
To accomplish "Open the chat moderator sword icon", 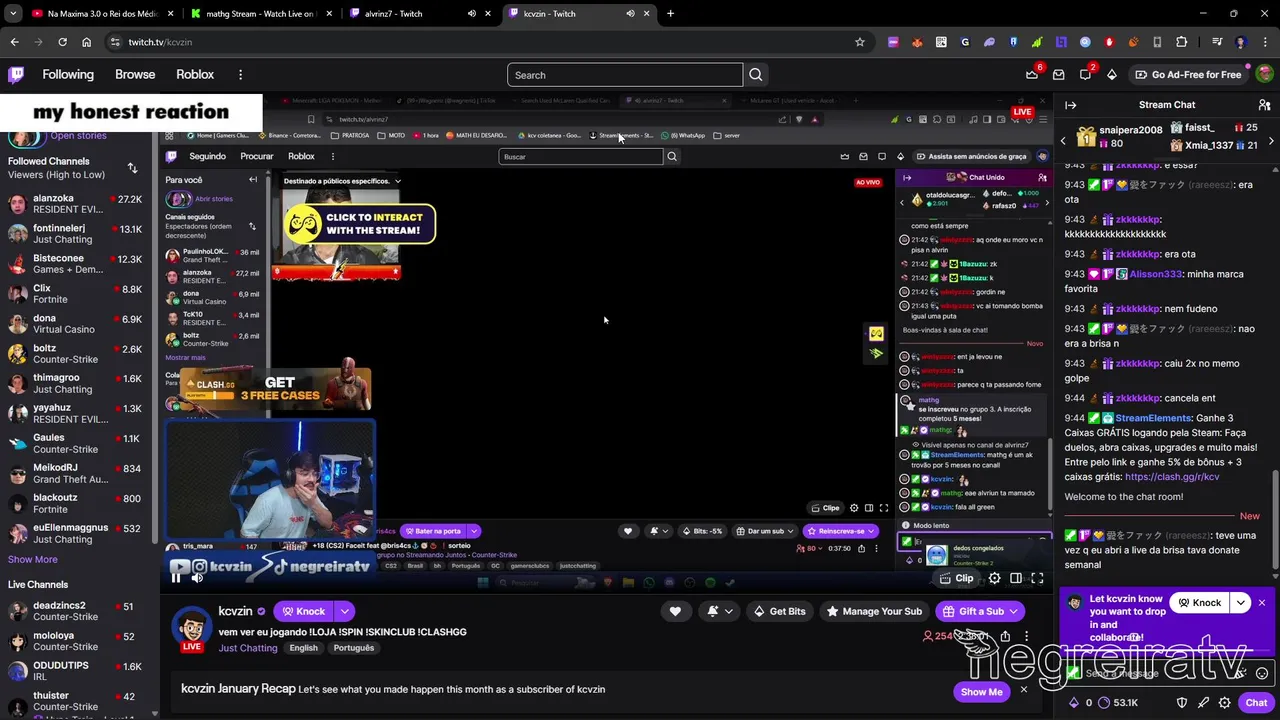I will tap(1204, 703).
